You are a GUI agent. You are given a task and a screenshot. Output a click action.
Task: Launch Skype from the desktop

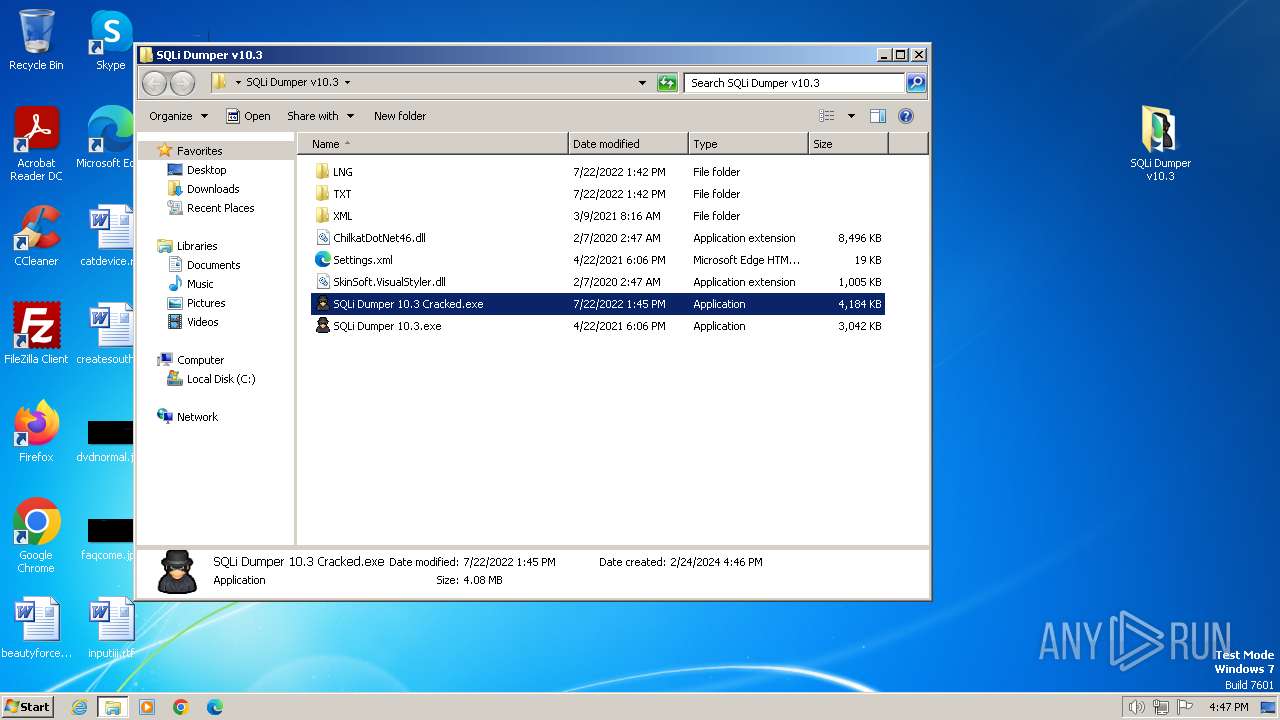click(110, 40)
